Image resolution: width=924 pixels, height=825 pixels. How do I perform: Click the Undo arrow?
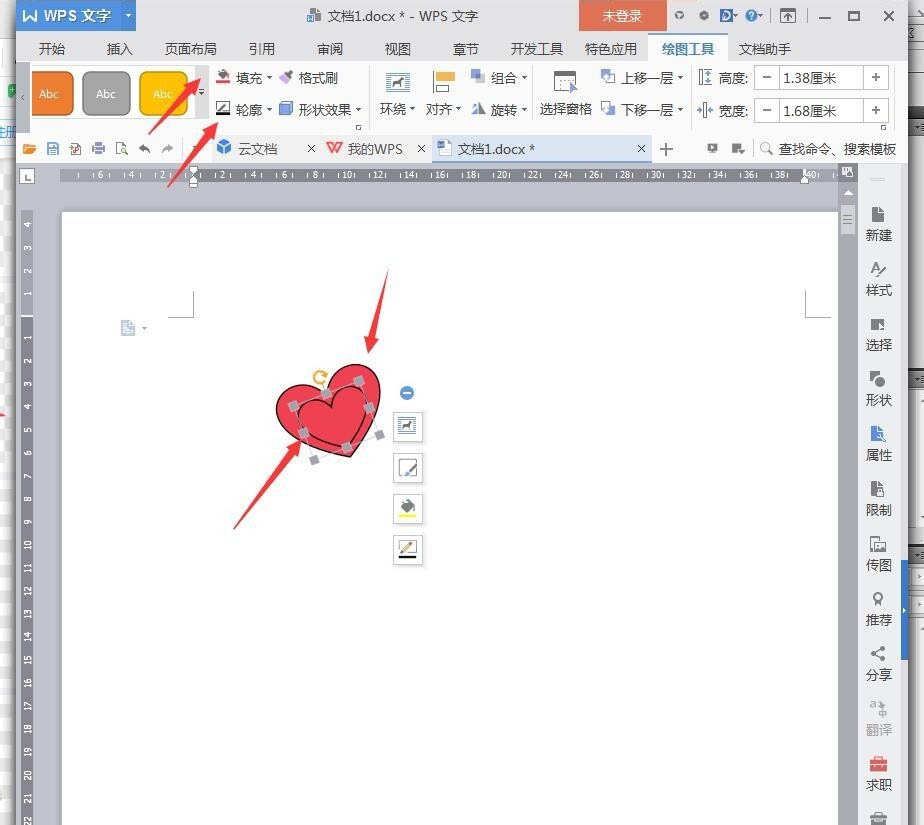click(x=144, y=149)
